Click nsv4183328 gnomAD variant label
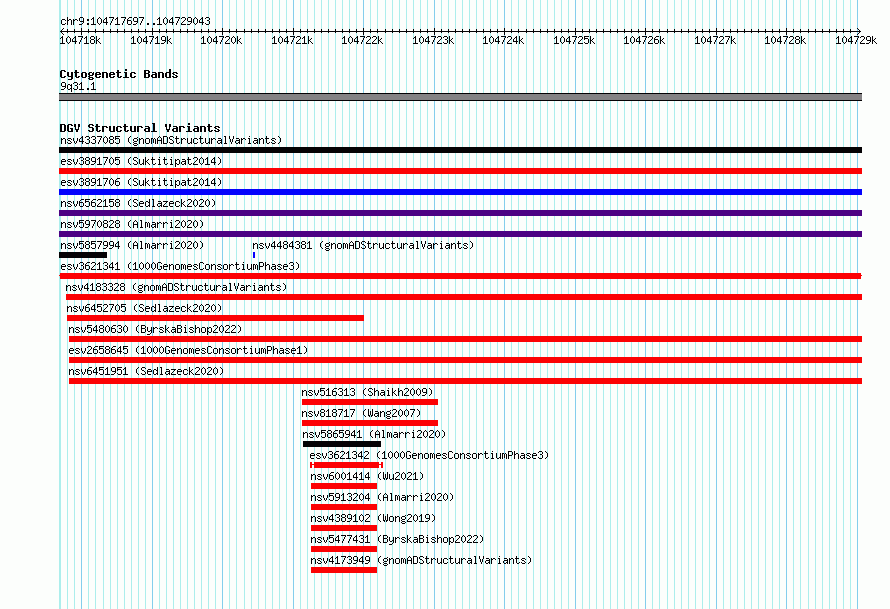890x609 pixels. pyautogui.click(x=176, y=287)
